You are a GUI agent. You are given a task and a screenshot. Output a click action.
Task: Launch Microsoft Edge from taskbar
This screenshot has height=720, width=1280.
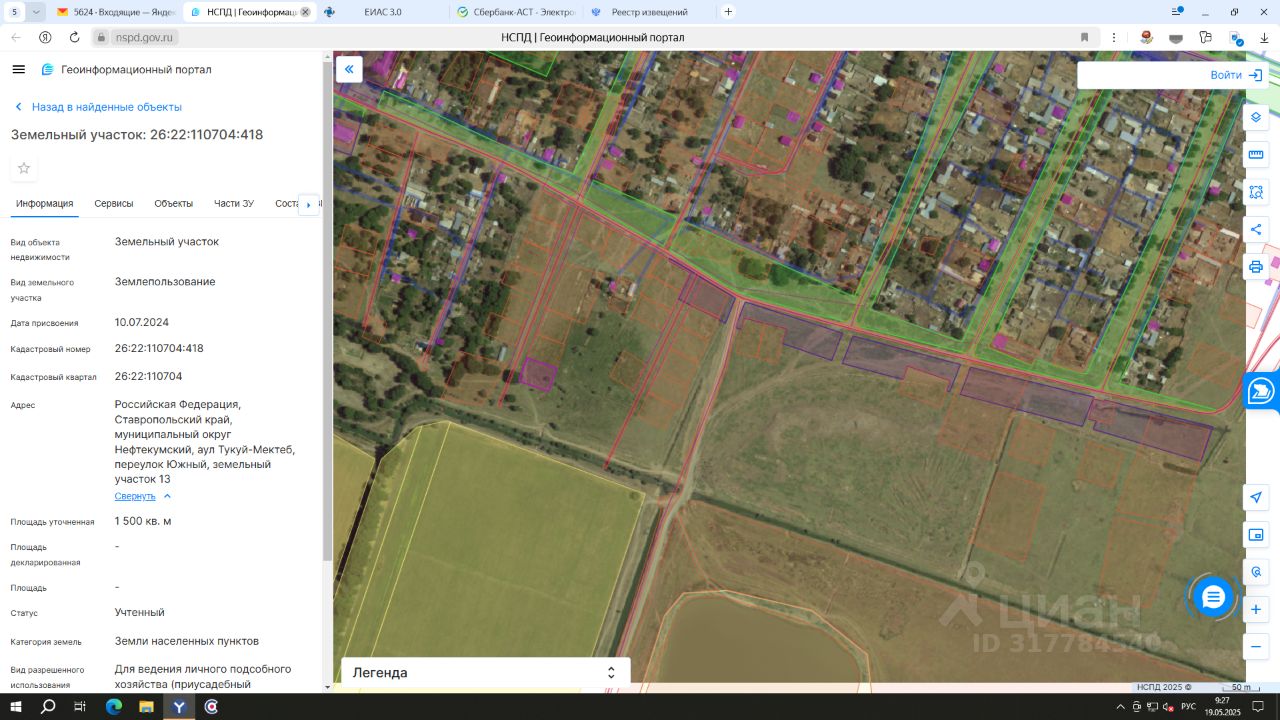tap(113, 707)
